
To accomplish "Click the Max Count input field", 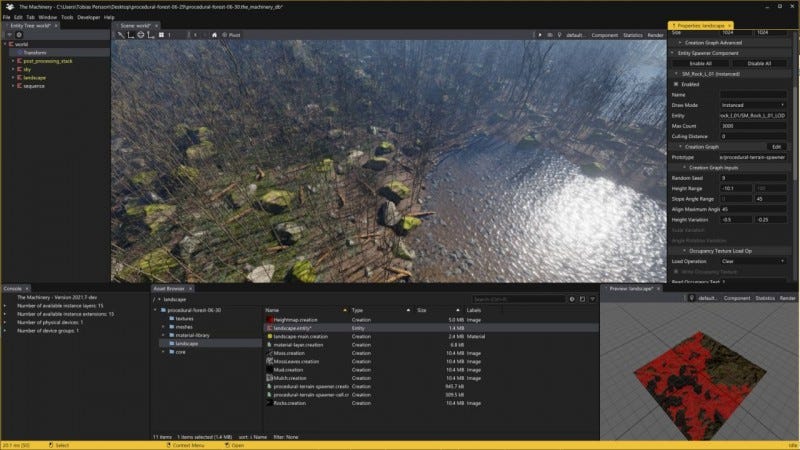I will [753, 126].
